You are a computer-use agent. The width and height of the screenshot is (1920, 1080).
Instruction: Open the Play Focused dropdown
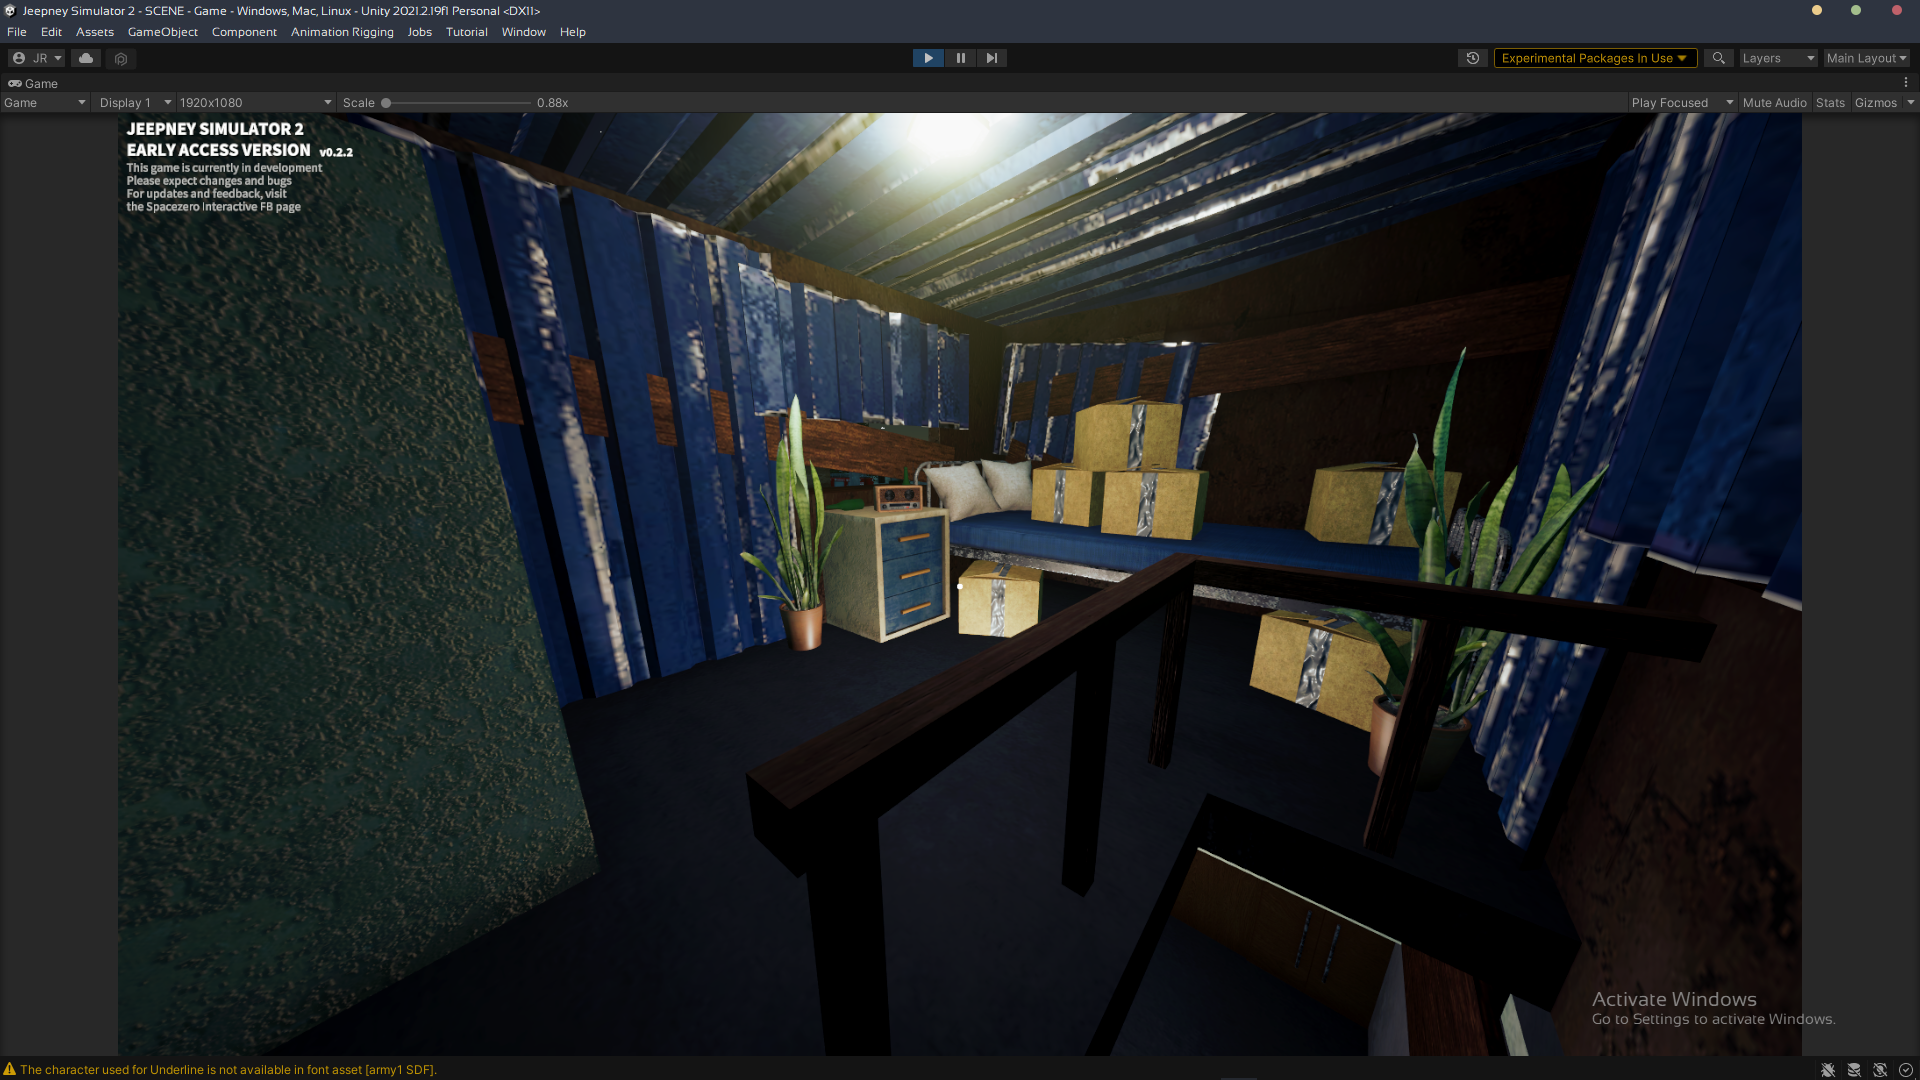1682,103
